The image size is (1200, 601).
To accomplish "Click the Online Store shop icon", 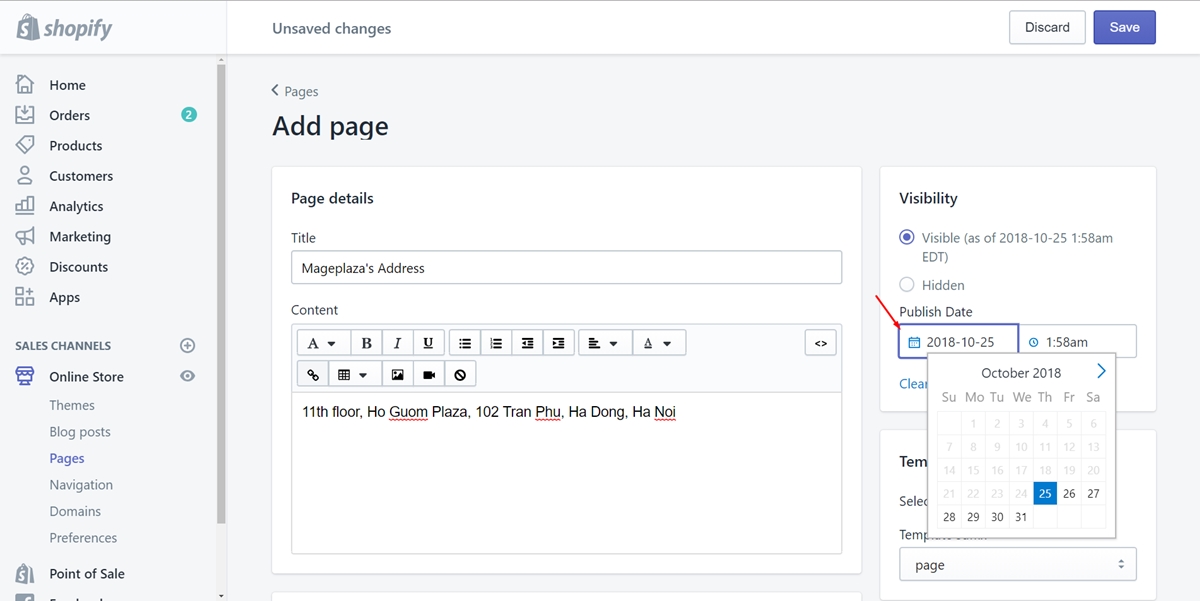I will (x=25, y=376).
